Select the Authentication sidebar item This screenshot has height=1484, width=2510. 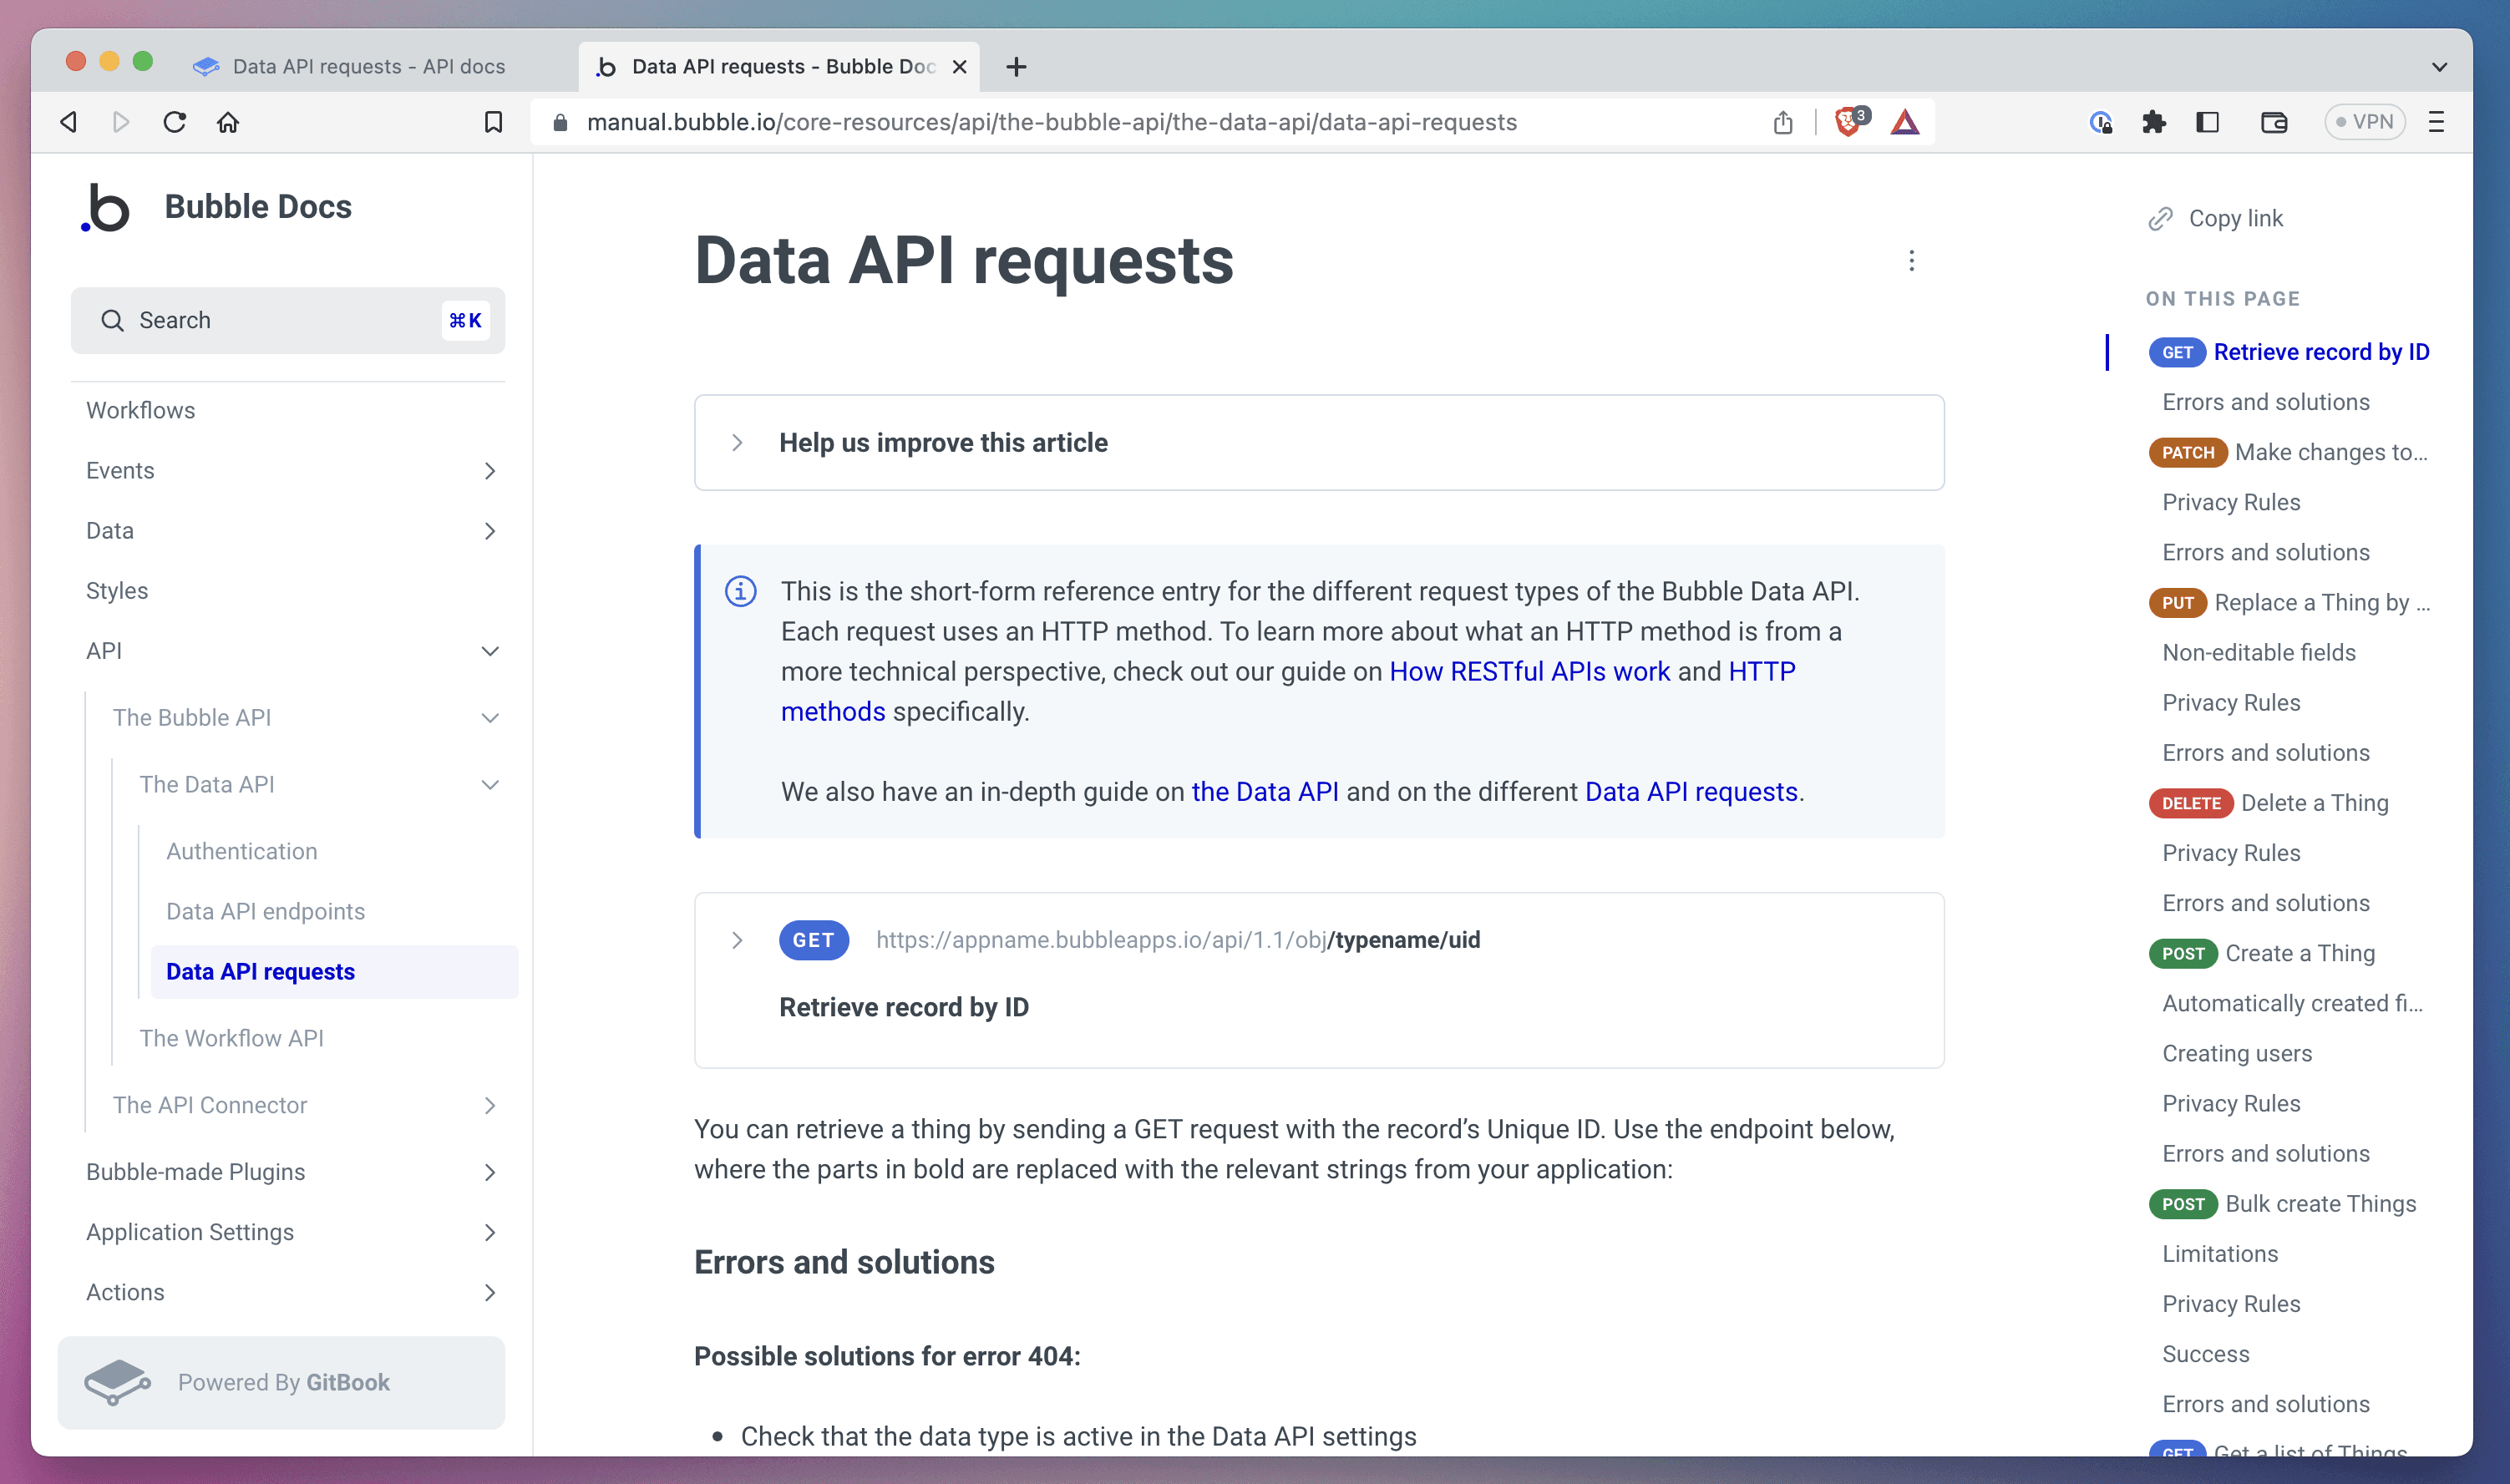pyautogui.click(x=242, y=850)
